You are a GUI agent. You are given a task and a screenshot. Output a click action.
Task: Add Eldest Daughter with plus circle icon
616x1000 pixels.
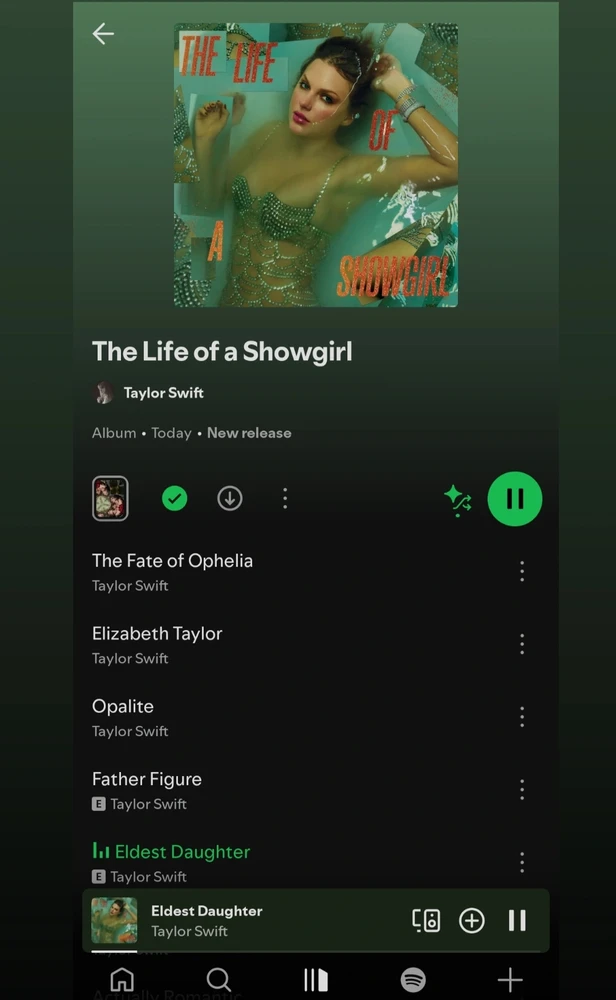[472, 920]
